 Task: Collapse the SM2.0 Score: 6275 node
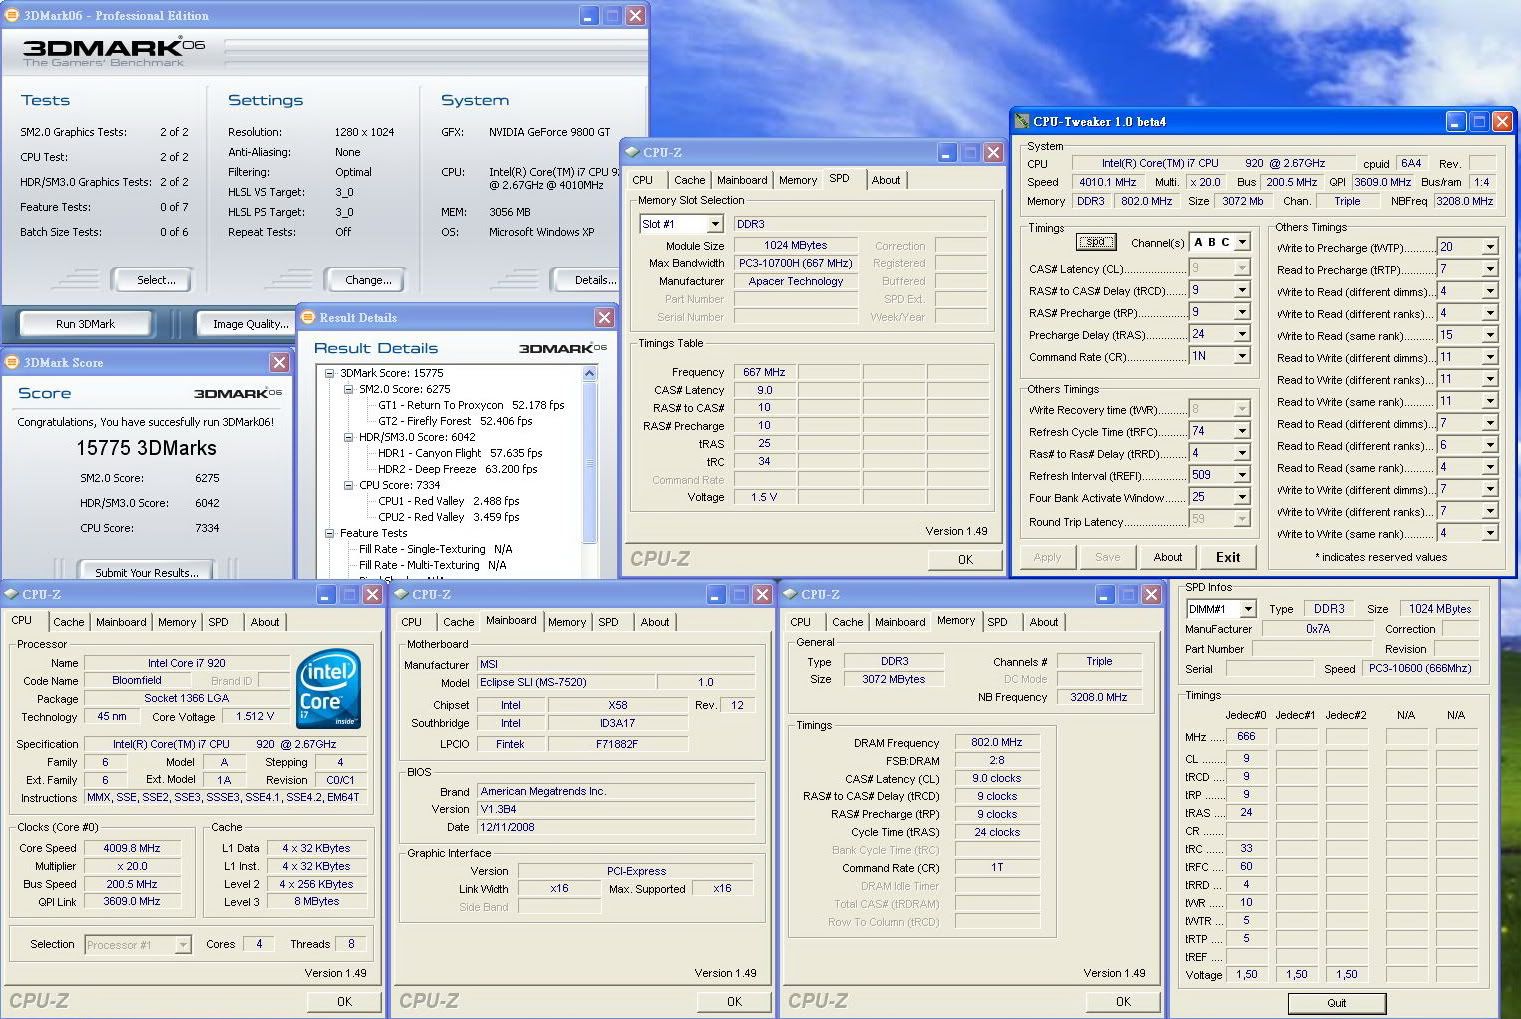coord(349,389)
